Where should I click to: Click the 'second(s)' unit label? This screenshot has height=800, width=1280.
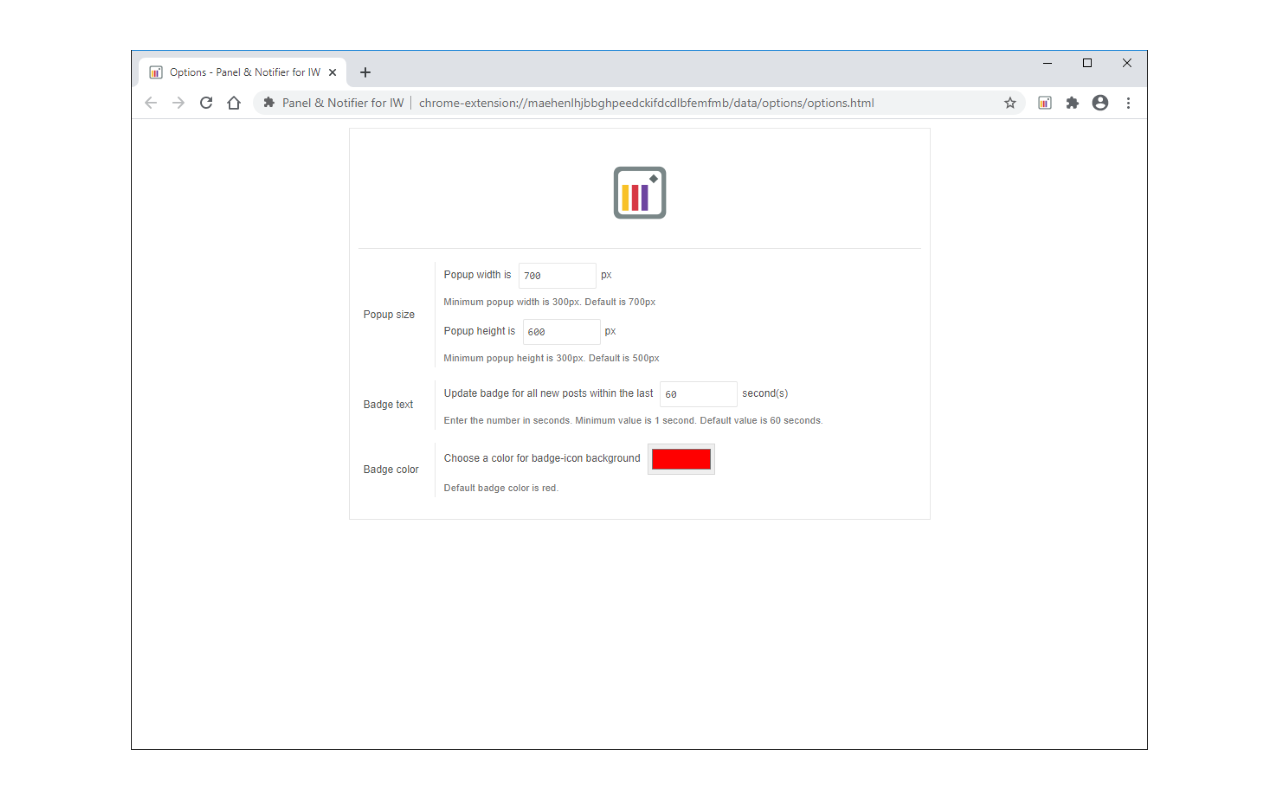(765, 393)
